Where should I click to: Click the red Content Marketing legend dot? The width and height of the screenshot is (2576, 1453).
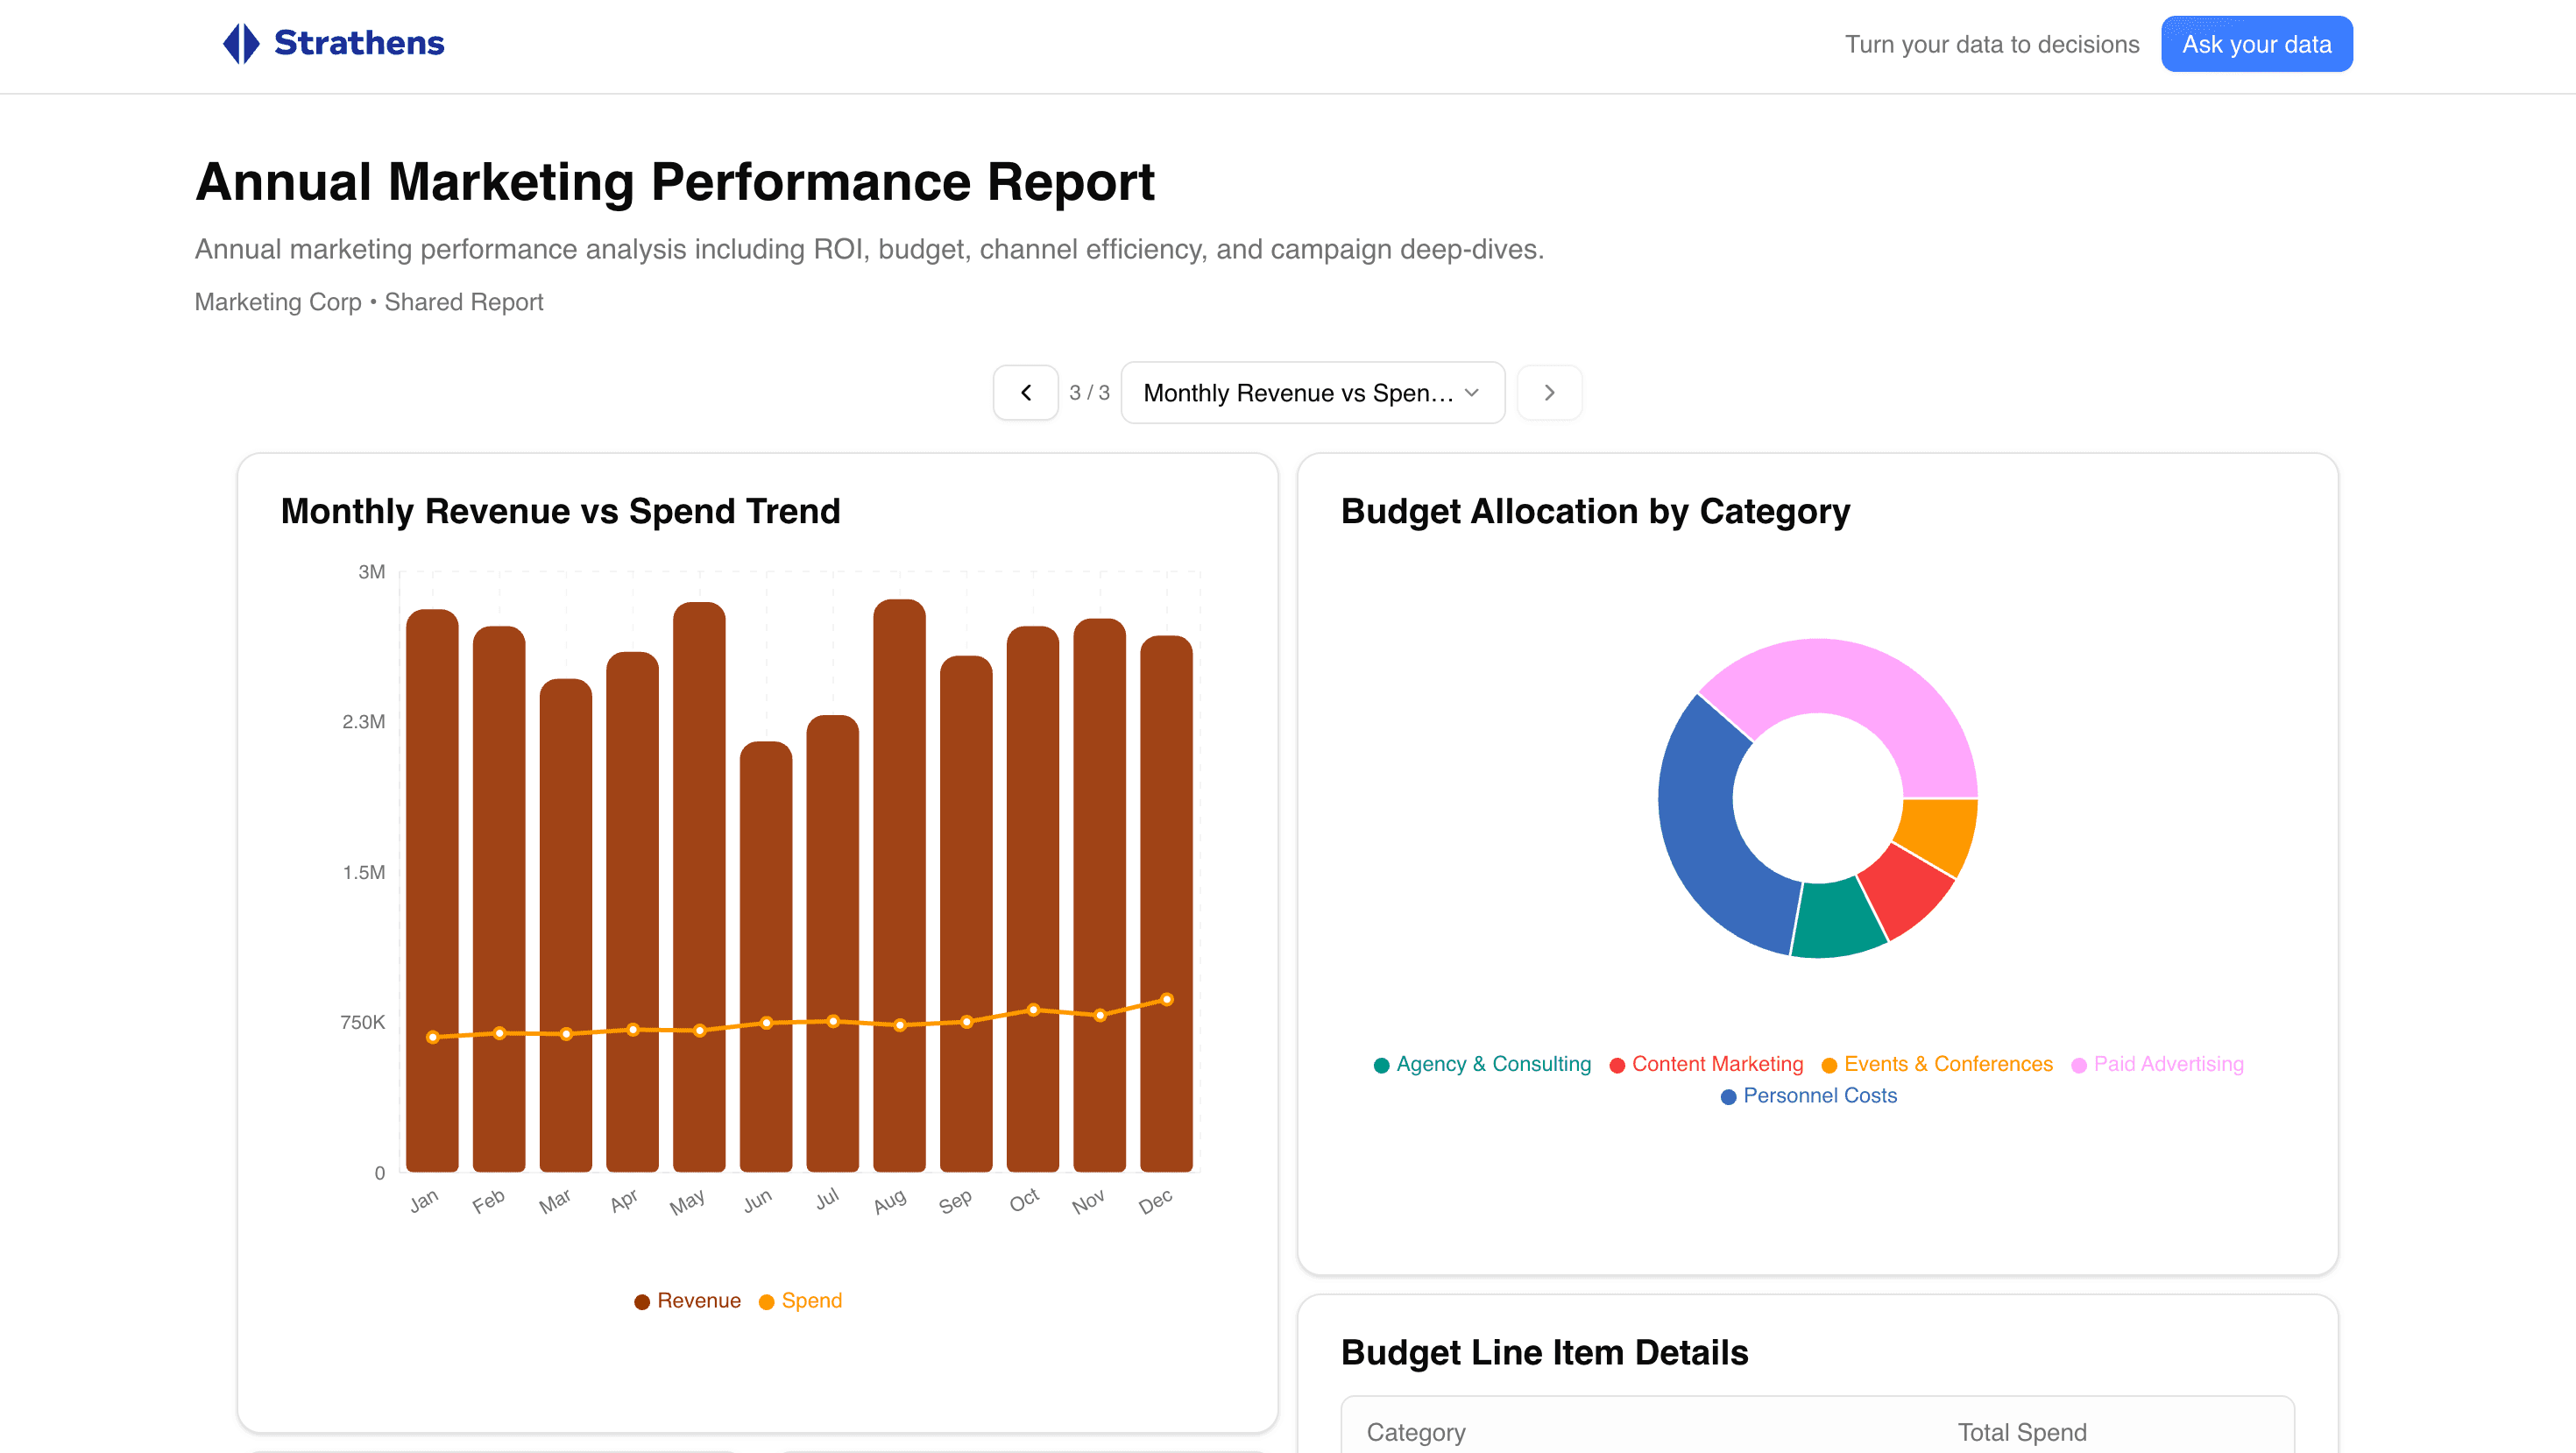point(1617,1064)
